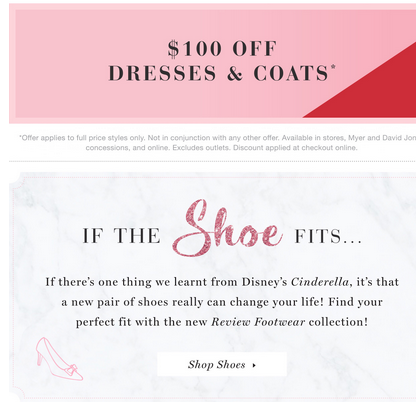Click the italic Review Footwear text
416x402 pixels.
pyautogui.click(x=258, y=322)
